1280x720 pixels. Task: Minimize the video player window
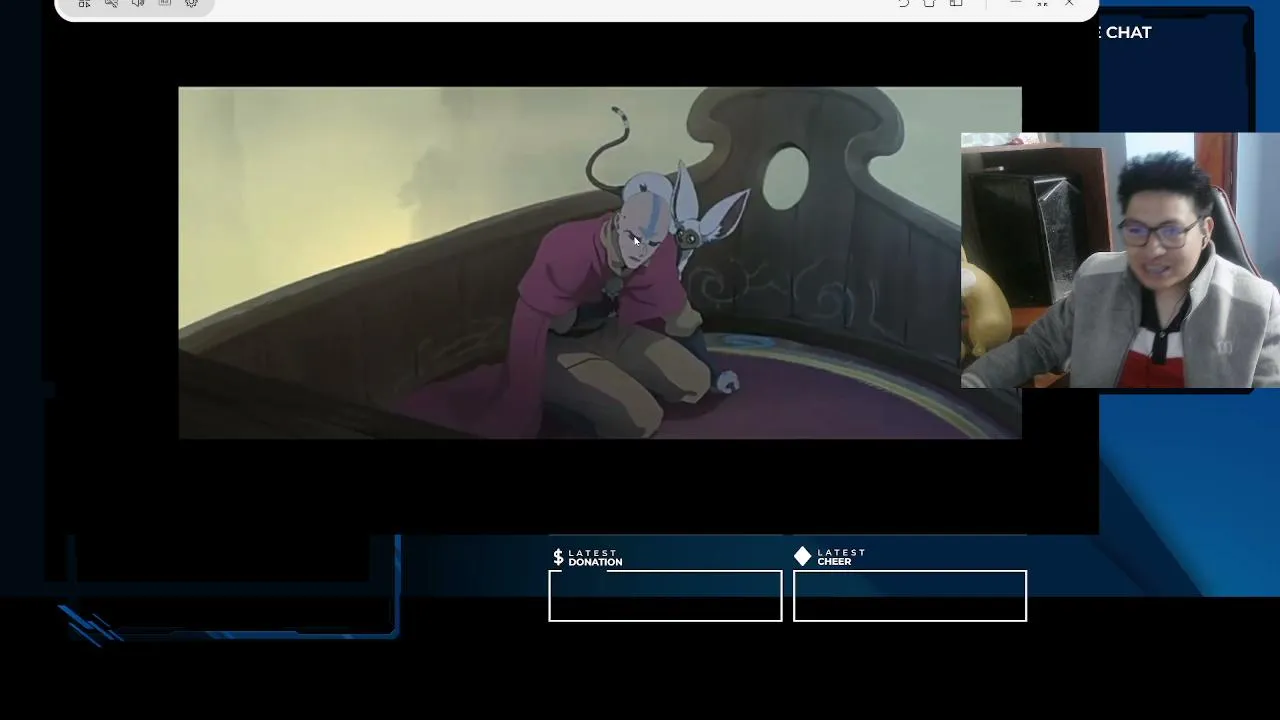(x=1015, y=3)
